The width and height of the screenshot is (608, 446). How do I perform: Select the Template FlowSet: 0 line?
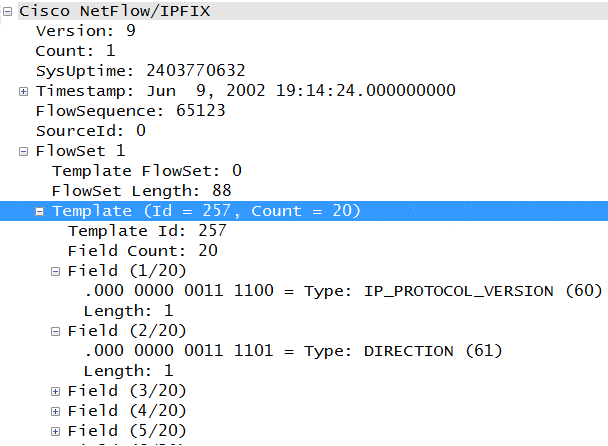[147, 171]
